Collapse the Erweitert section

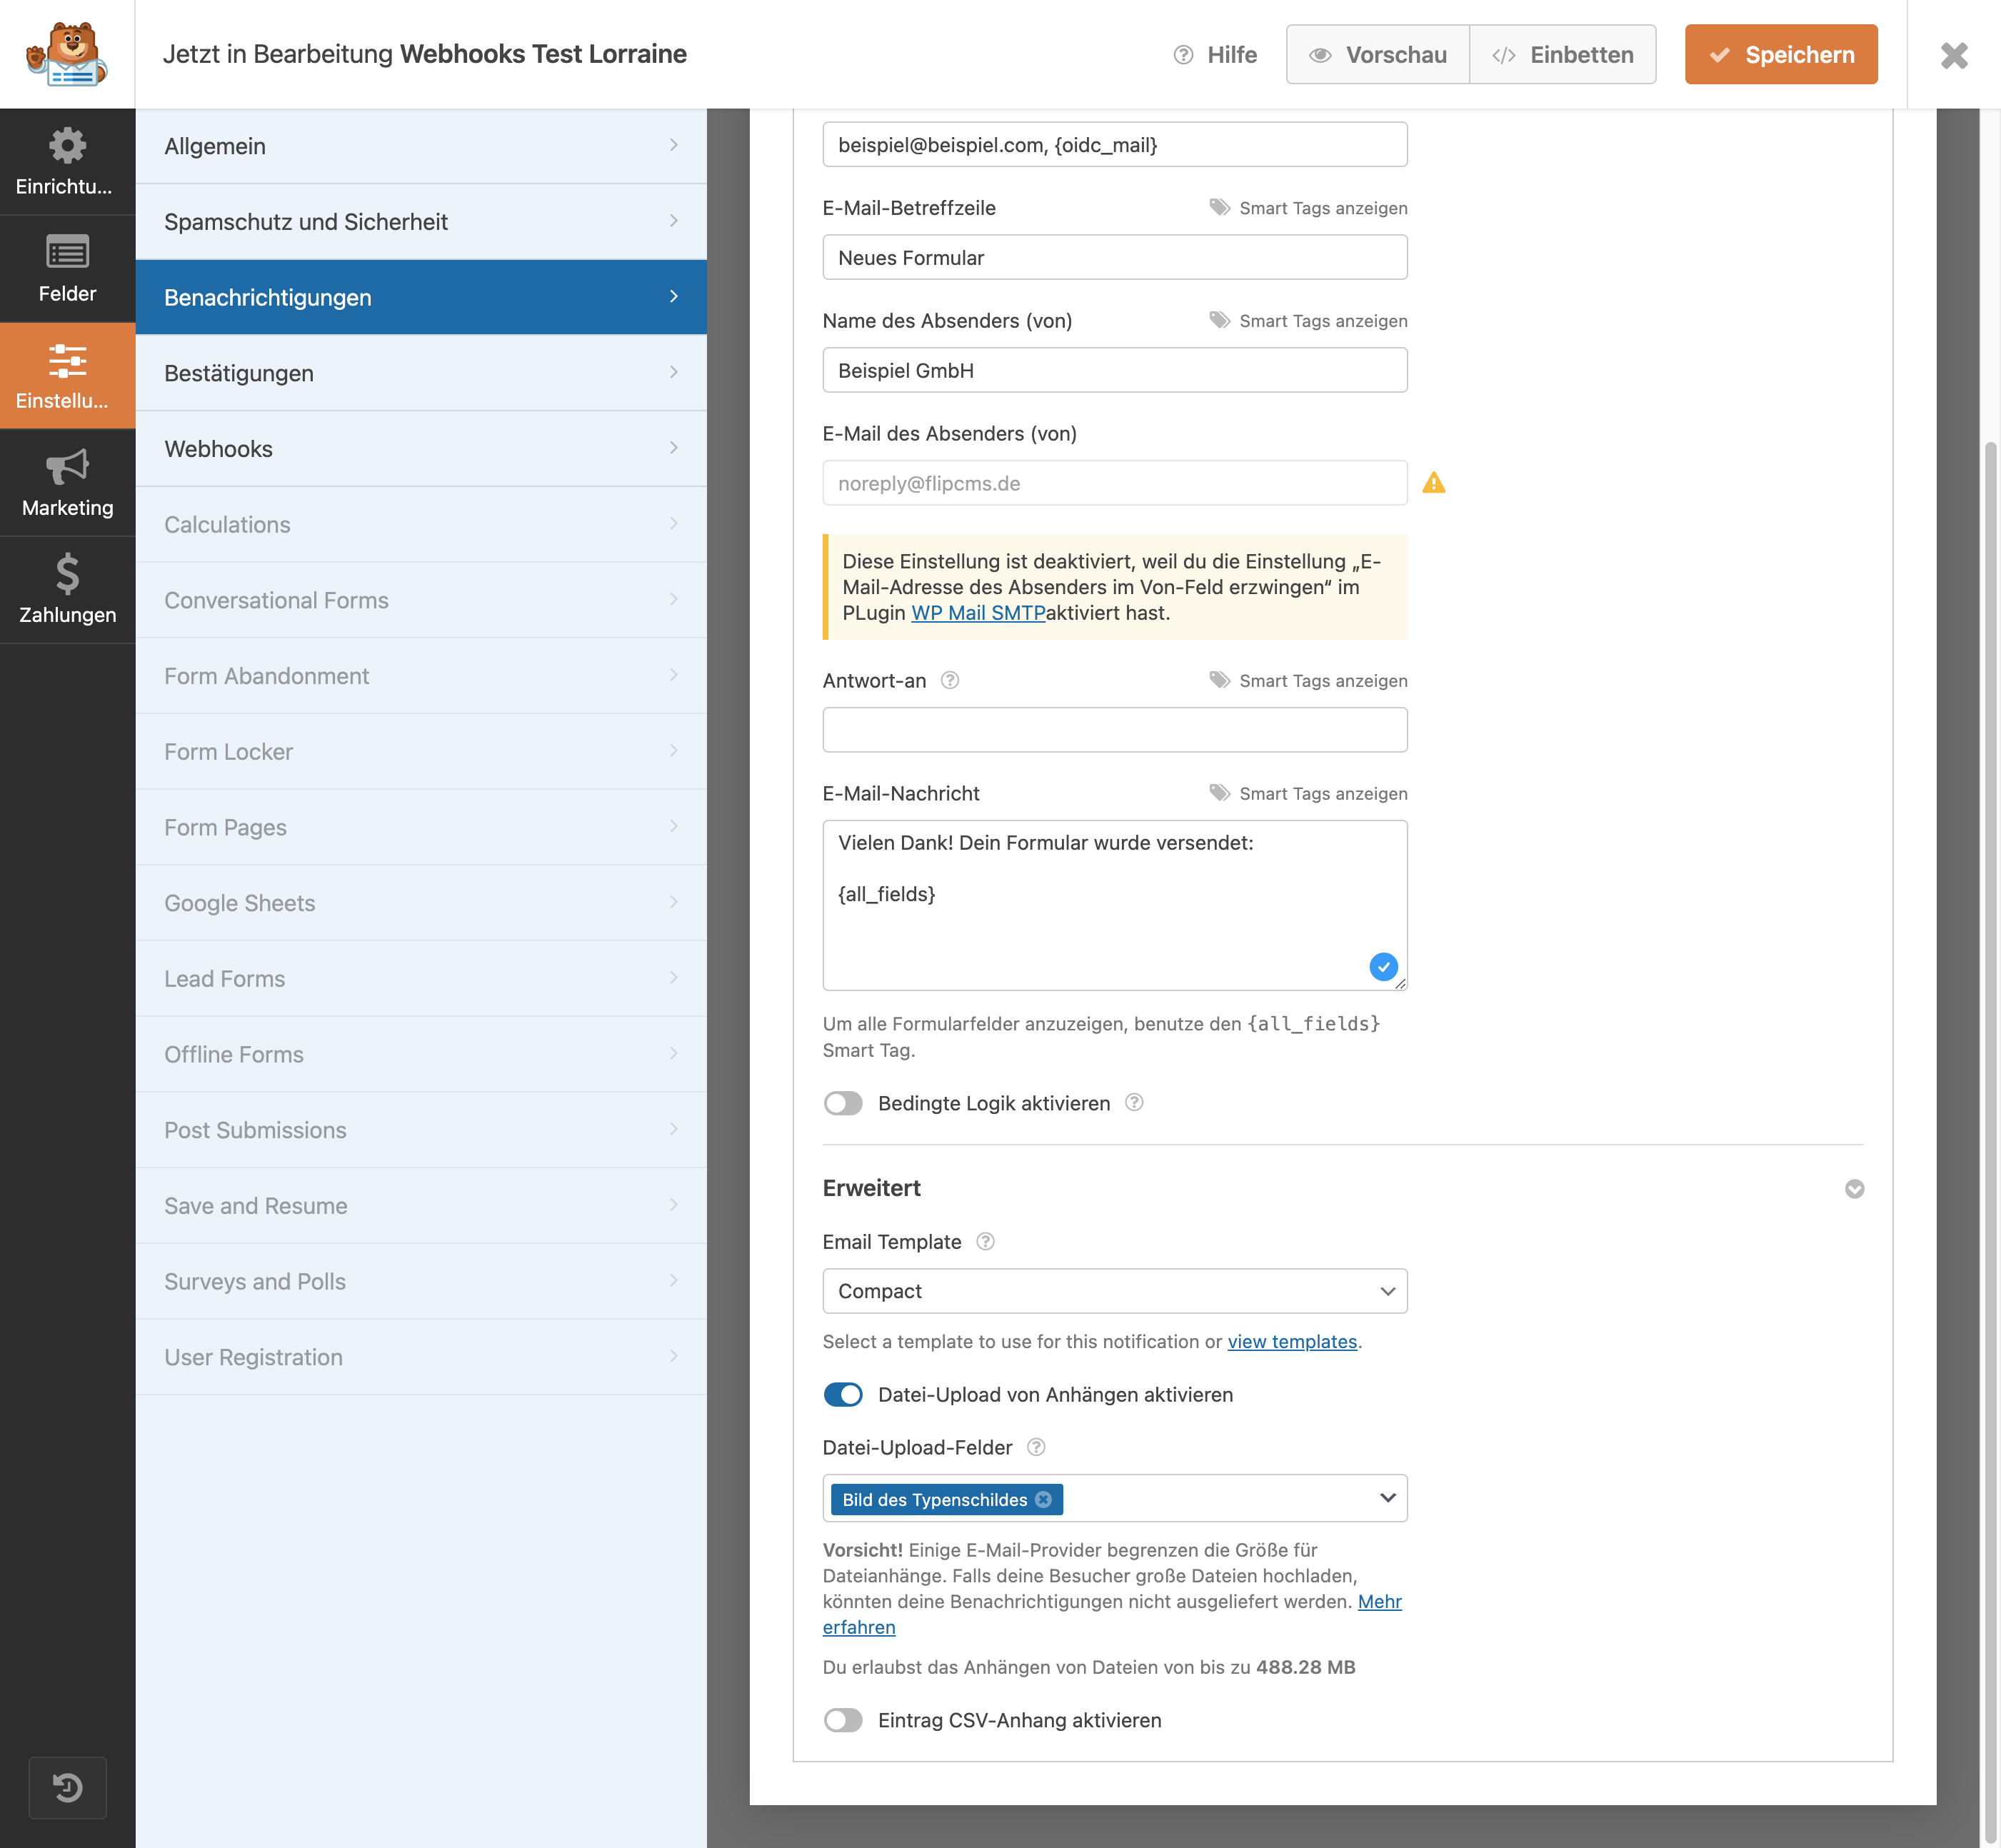pos(1854,1188)
